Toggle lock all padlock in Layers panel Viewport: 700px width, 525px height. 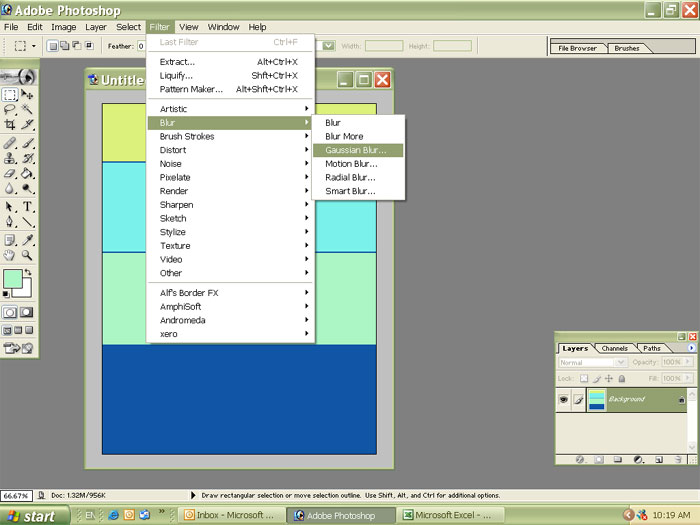pos(622,379)
